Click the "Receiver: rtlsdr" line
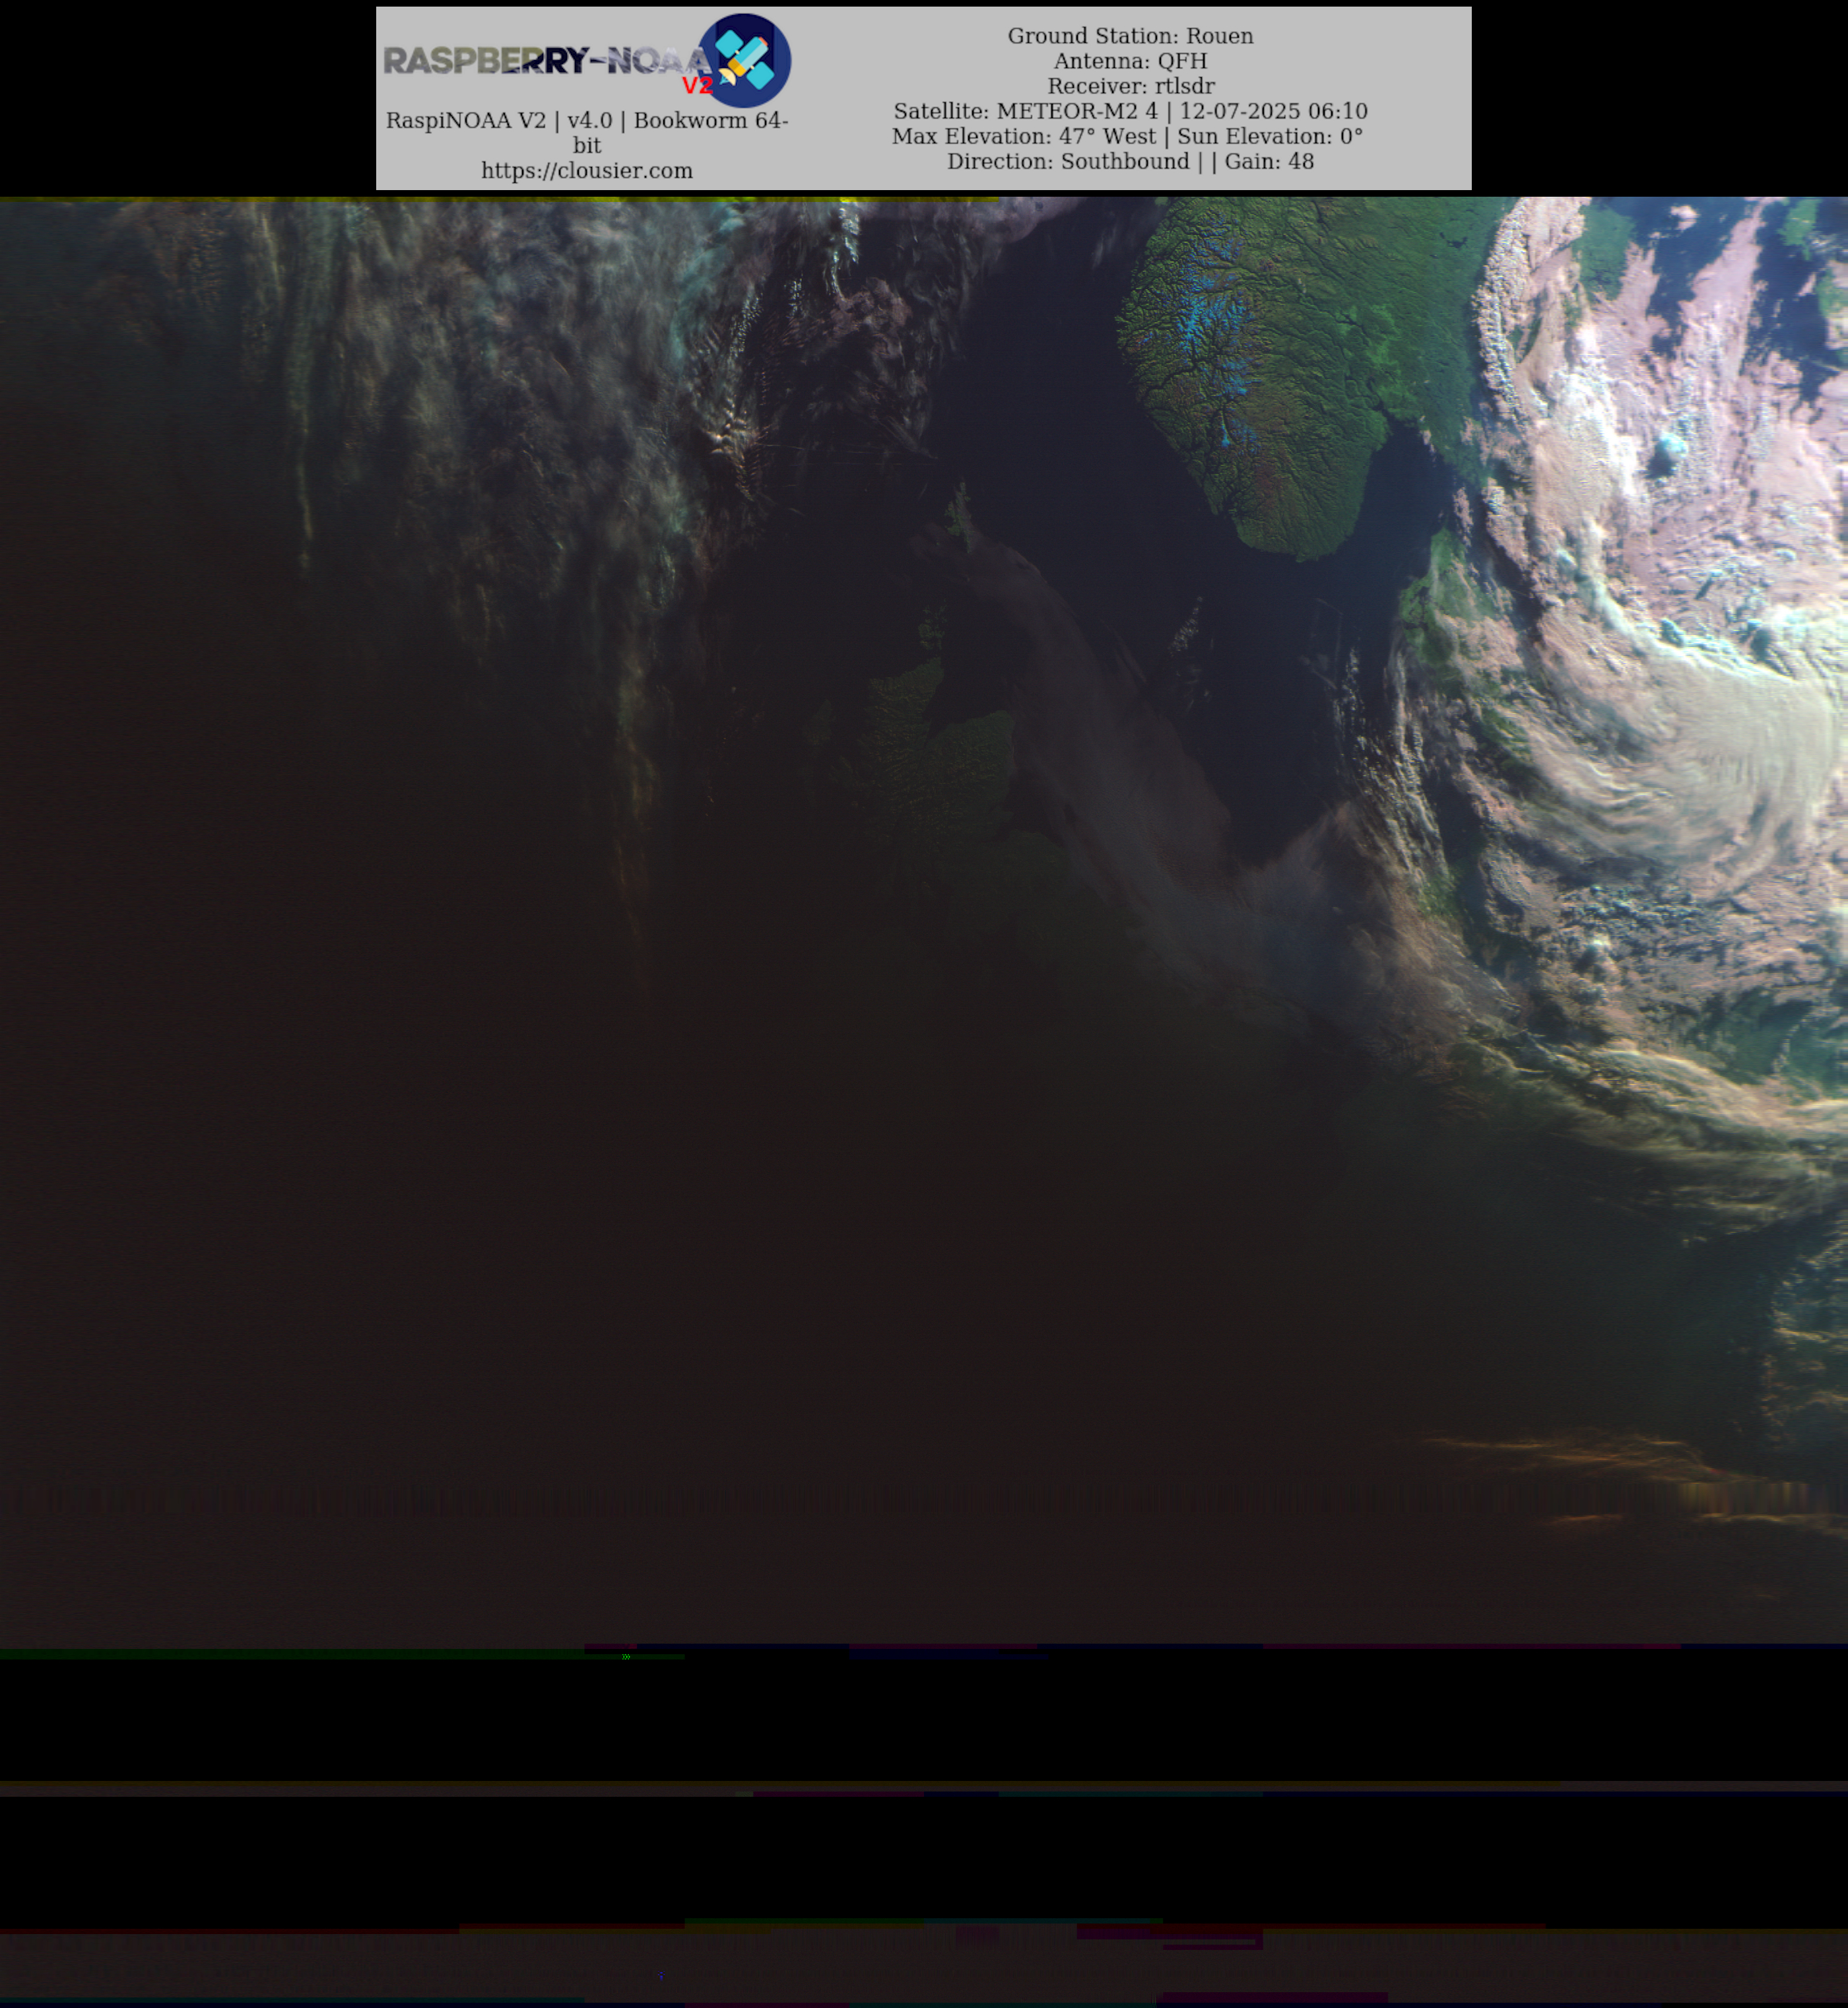The height and width of the screenshot is (2008, 1848). coord(1130,86)
